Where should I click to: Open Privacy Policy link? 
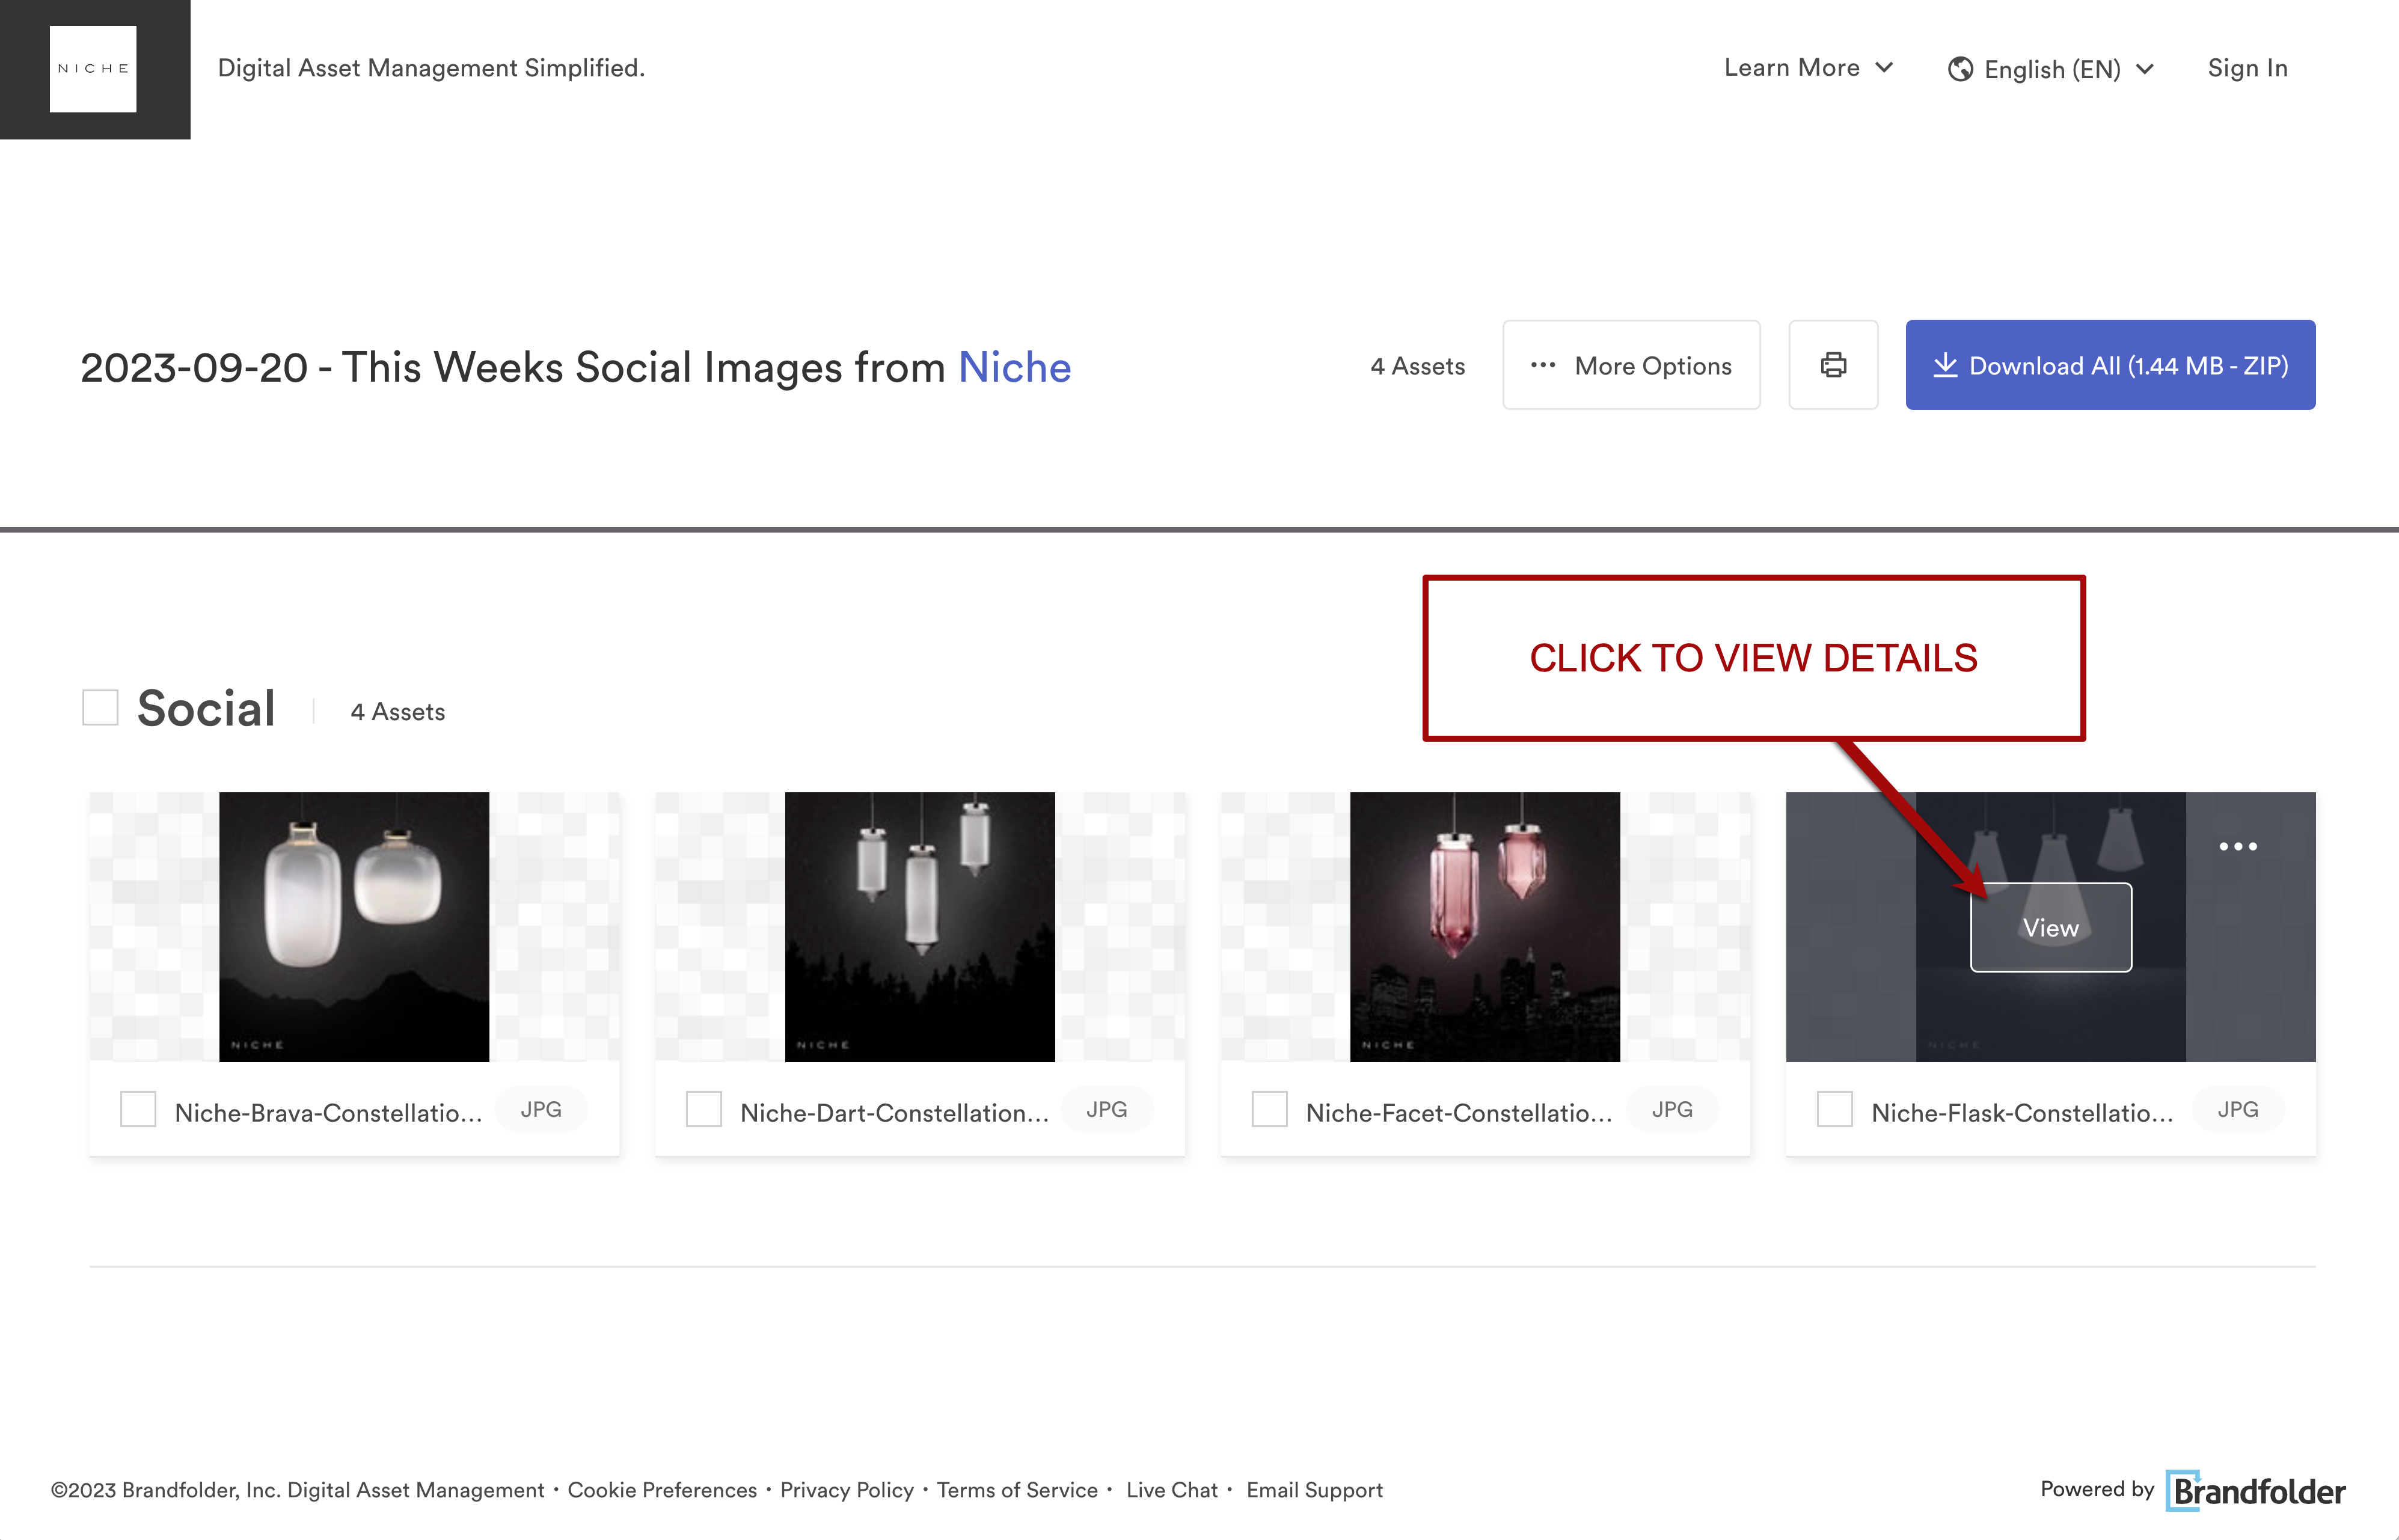tap(847, 1491)
